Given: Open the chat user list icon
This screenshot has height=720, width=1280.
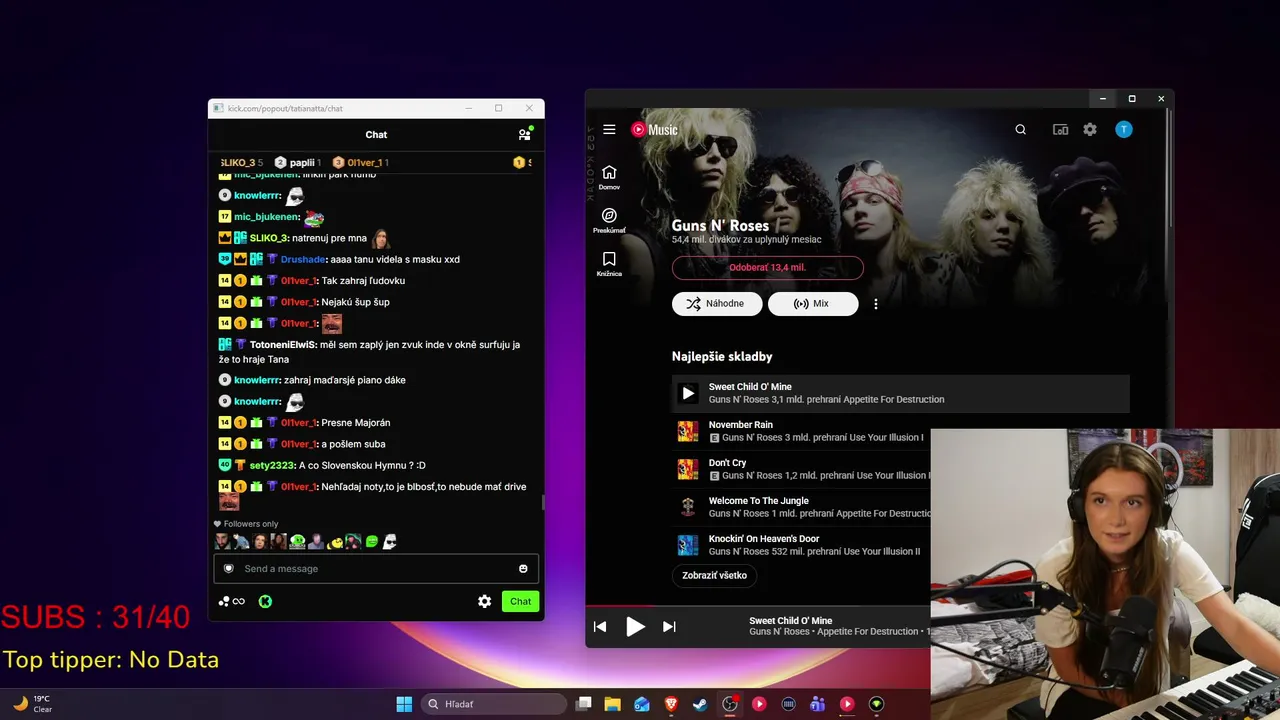Looking at the screenshot, I should (524, 134).
